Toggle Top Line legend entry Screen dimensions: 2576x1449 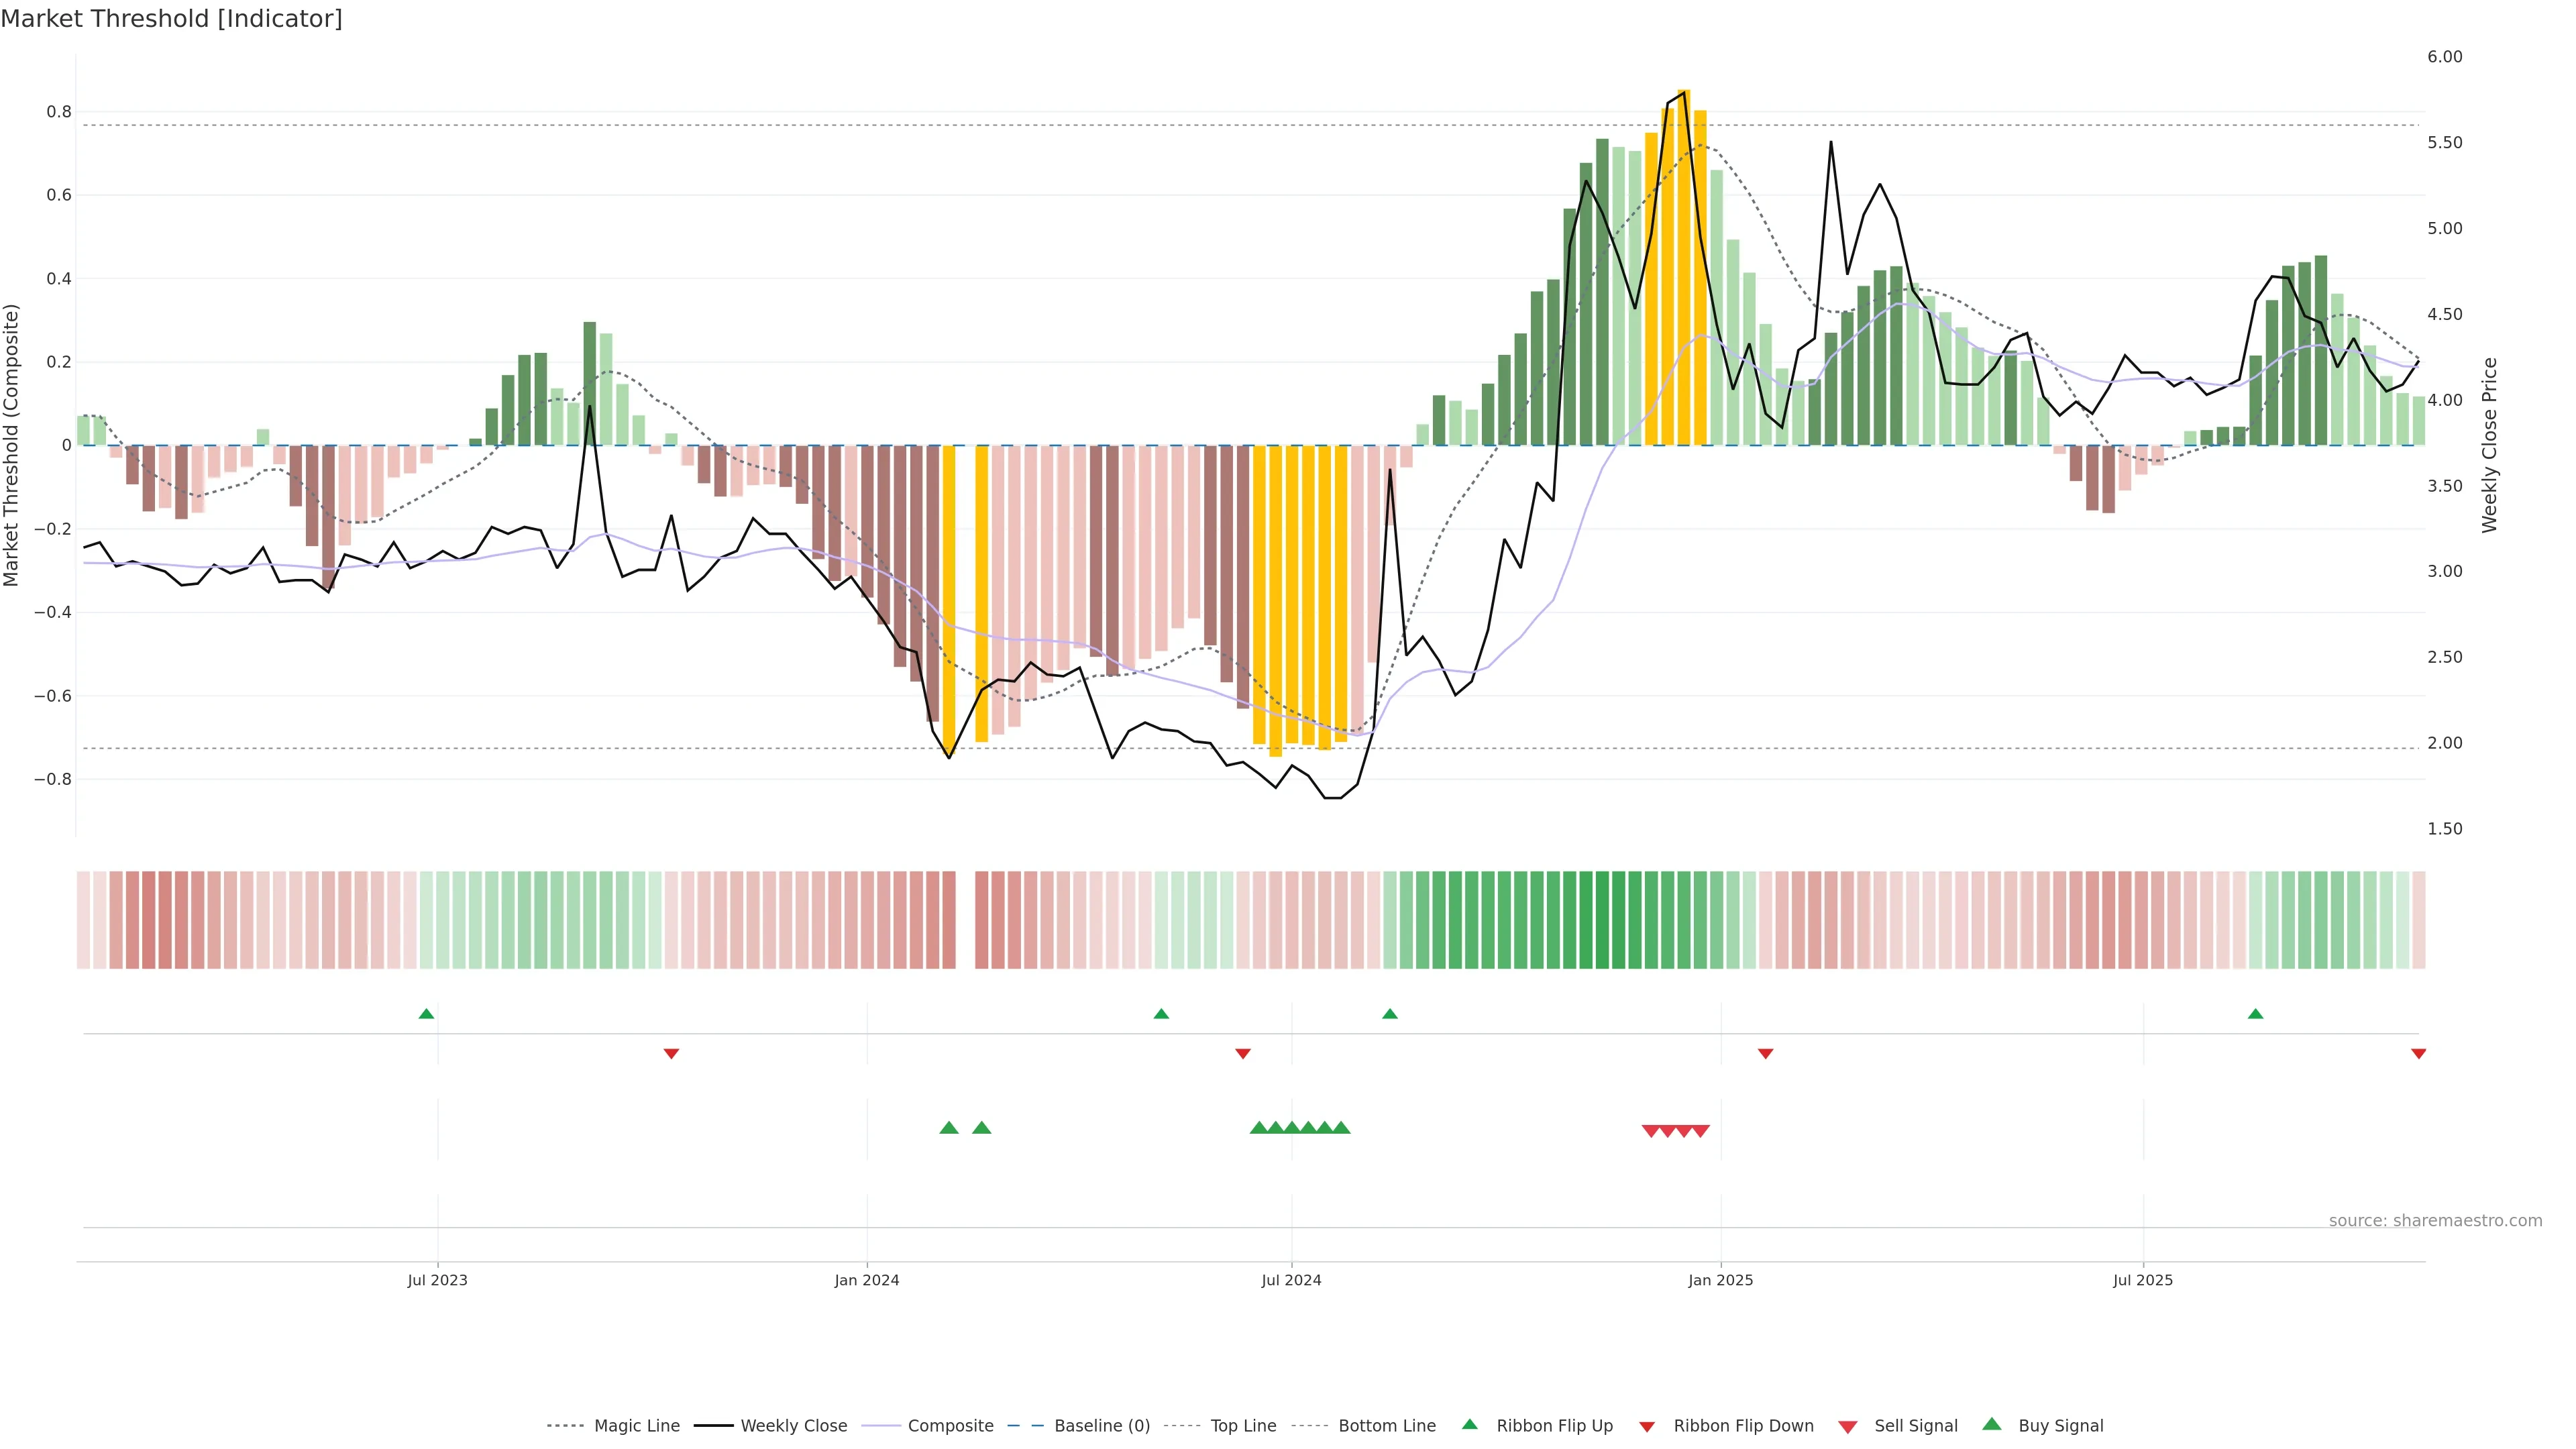[1243, 1426]
